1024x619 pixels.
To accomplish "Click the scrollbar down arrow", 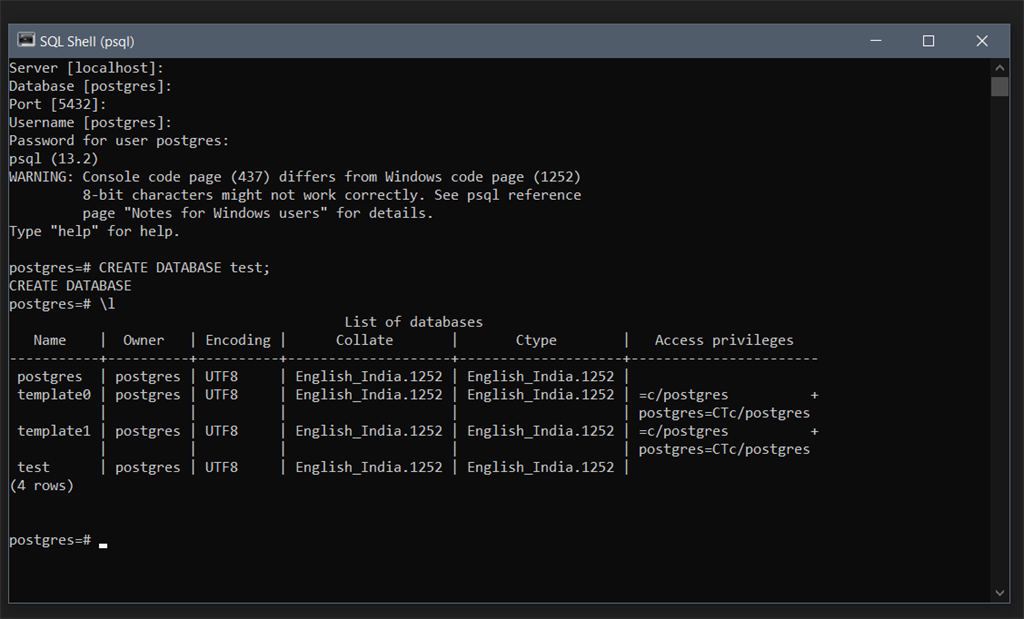I will click(1000, 592).
